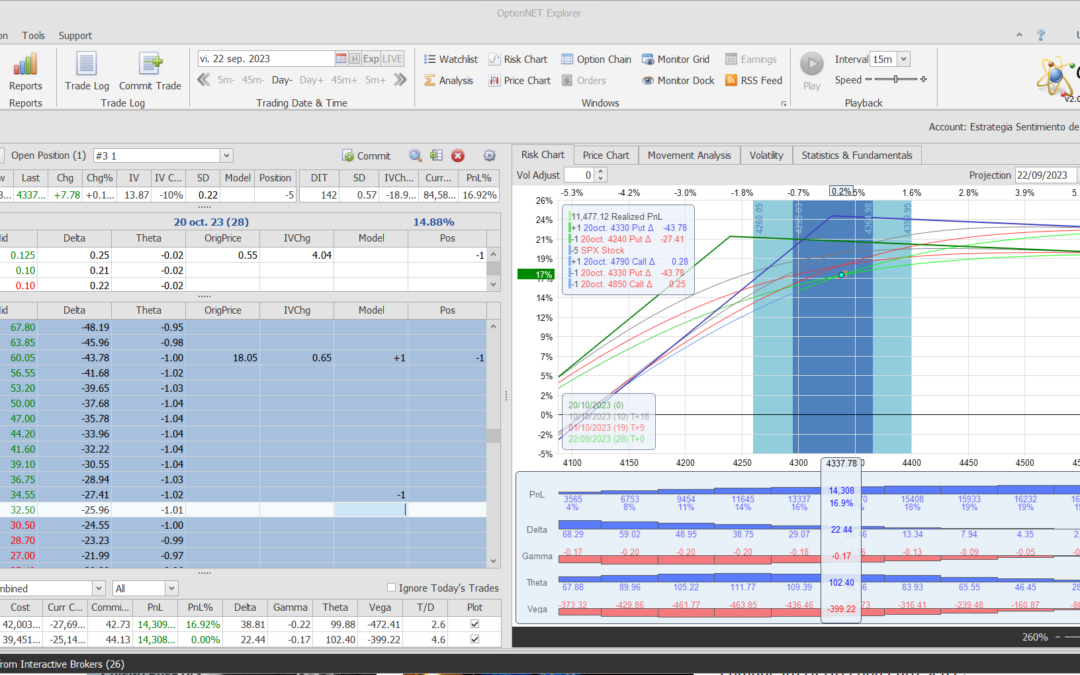Open position settings gear icon

click(489, 155)
